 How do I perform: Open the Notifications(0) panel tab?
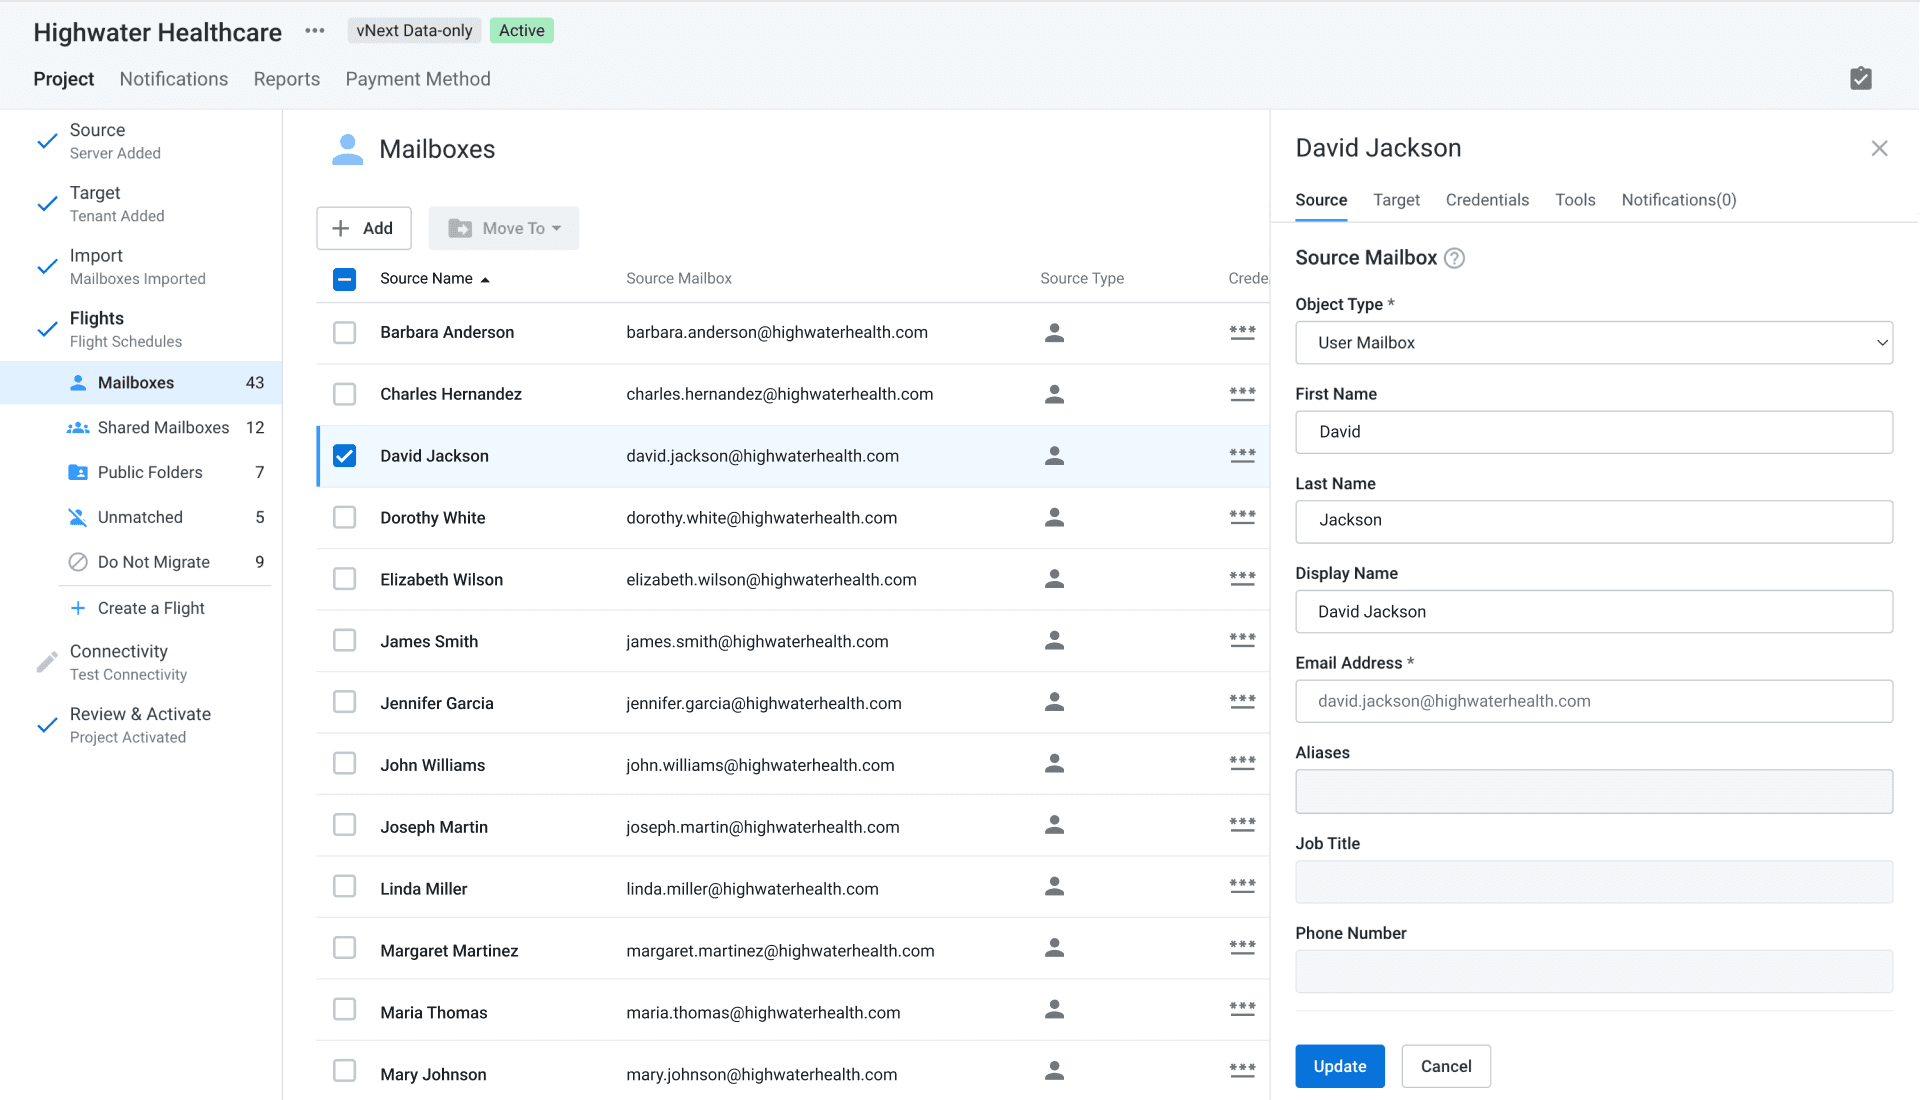[1678, 200]
